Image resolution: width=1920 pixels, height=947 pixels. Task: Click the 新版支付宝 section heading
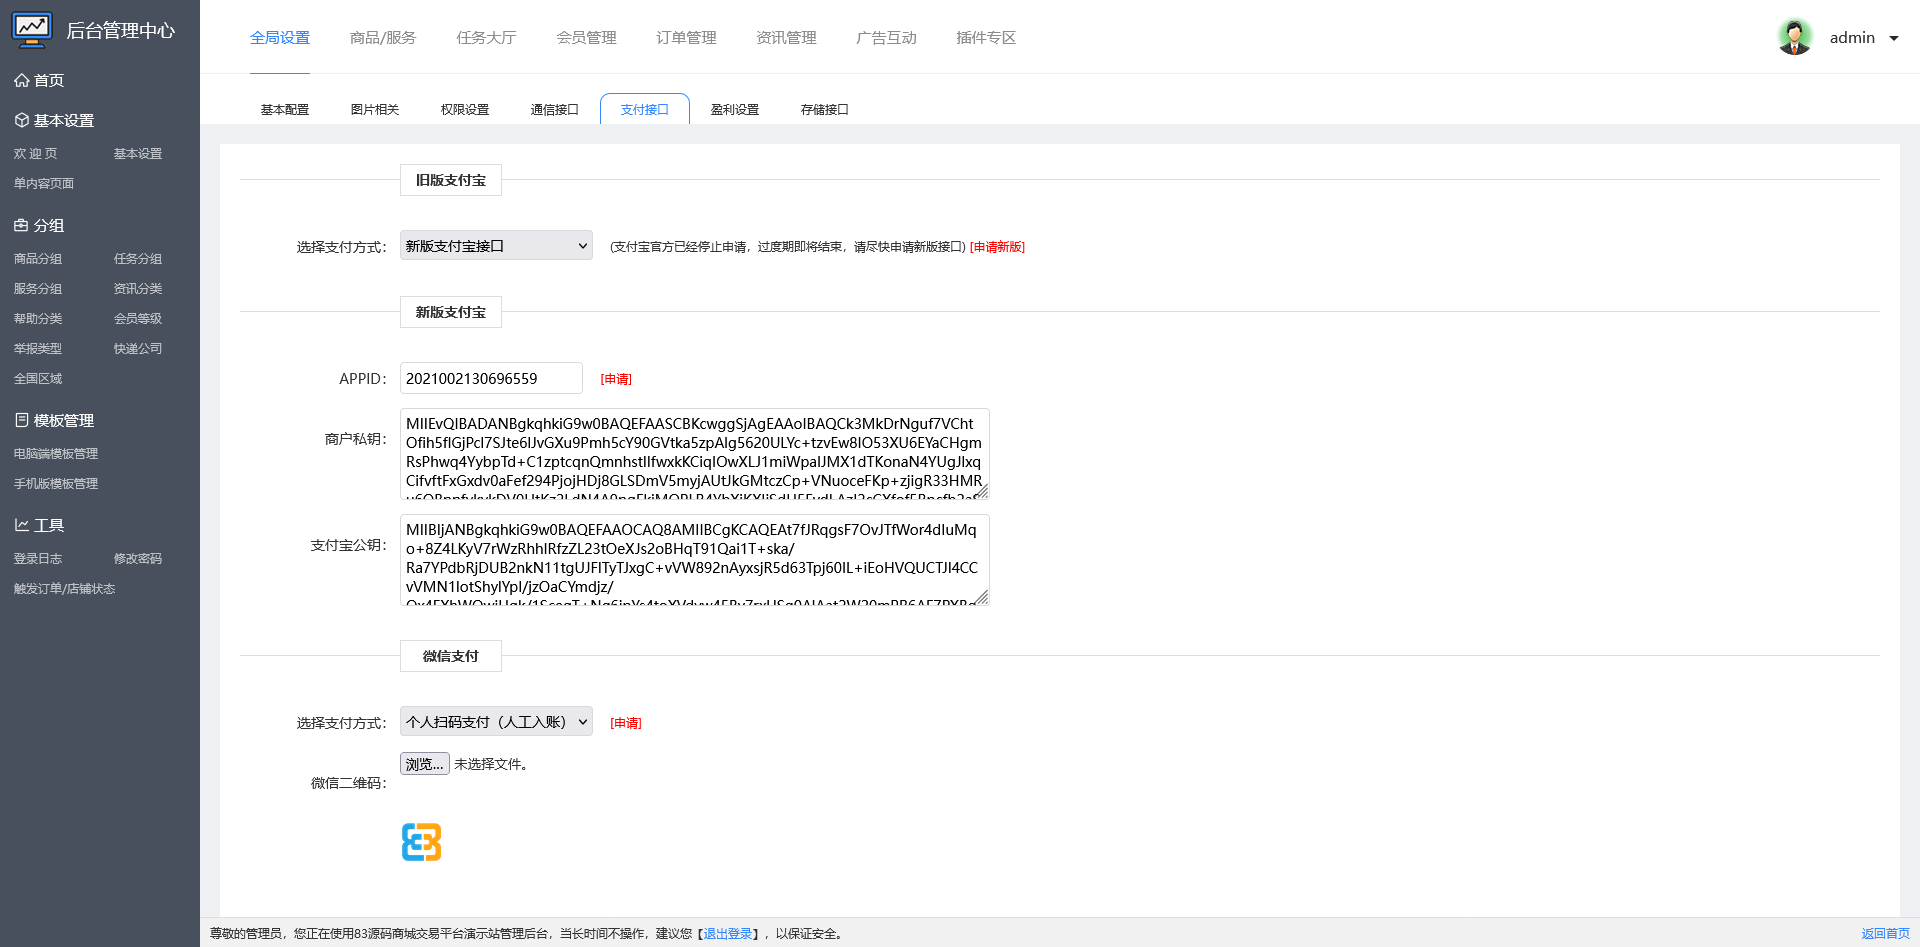coord(451,312)
